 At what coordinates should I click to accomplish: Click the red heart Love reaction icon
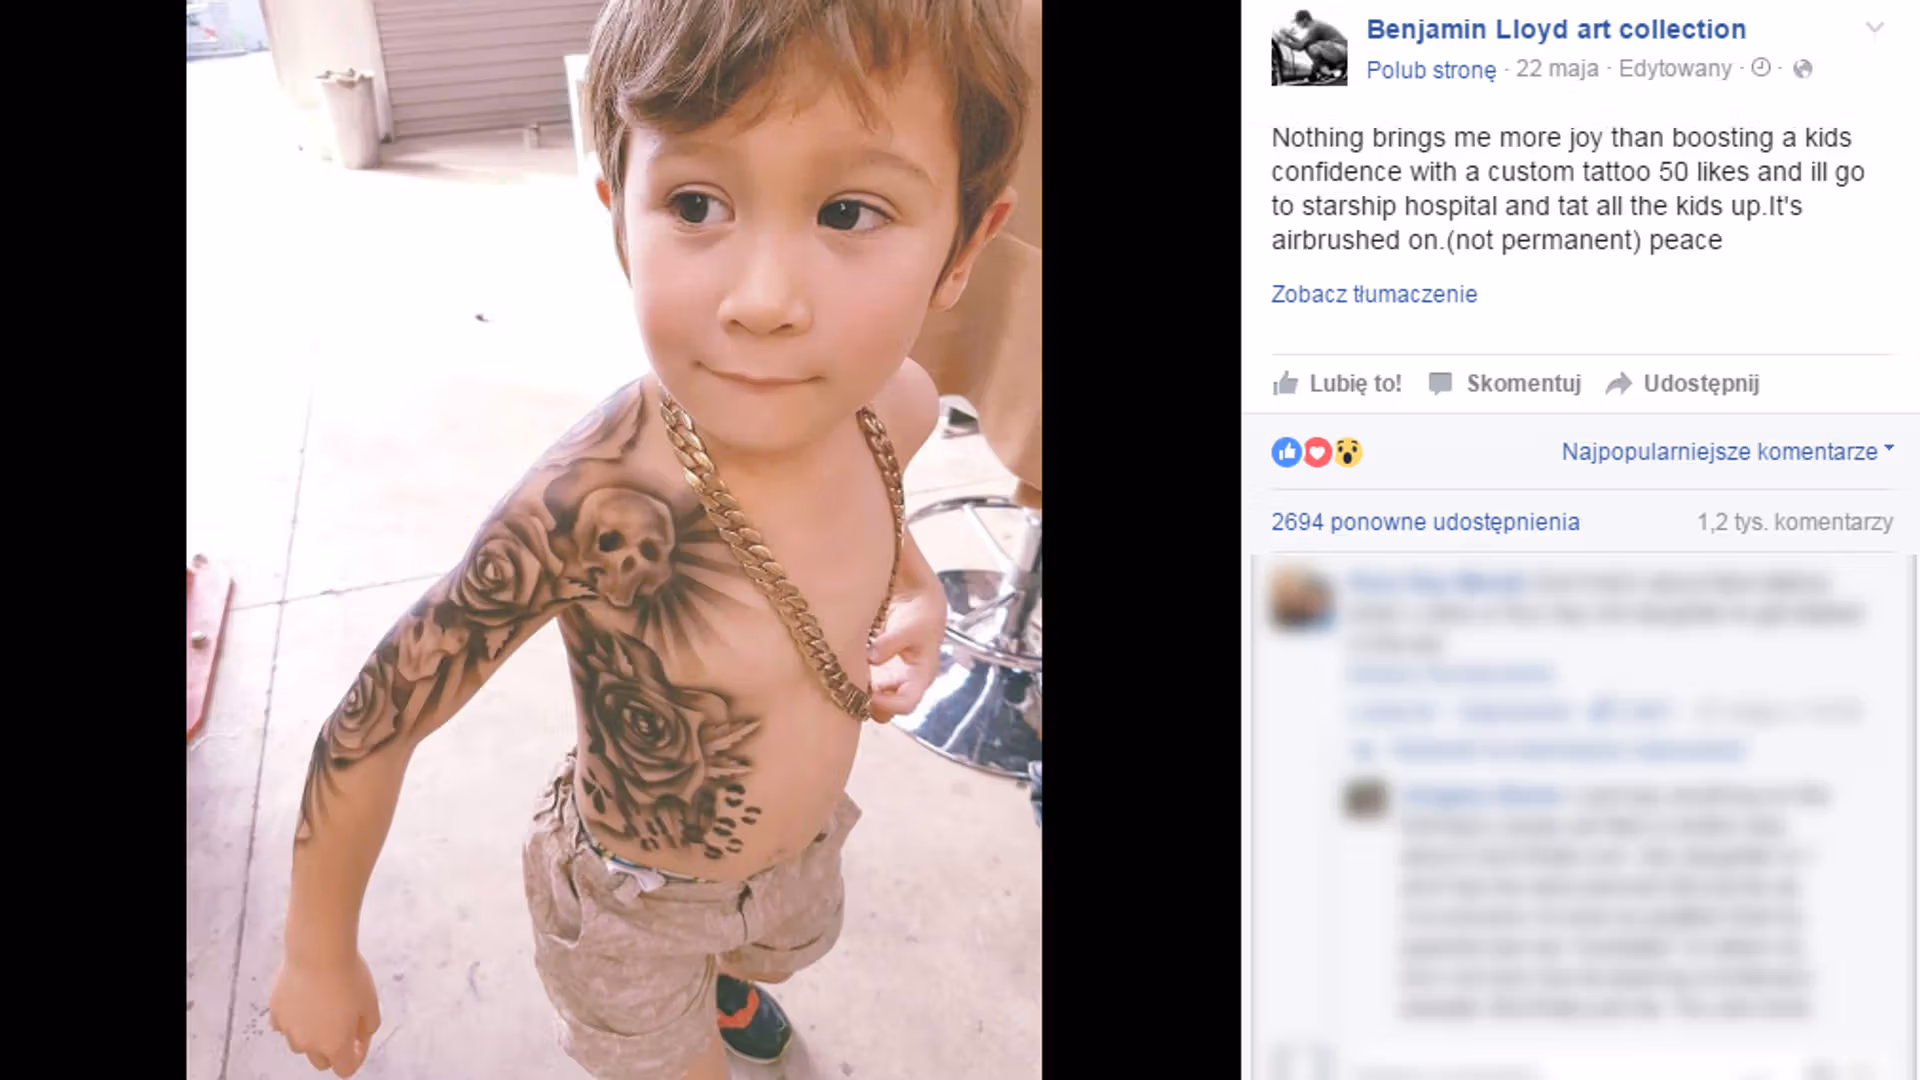point(1317,452)
